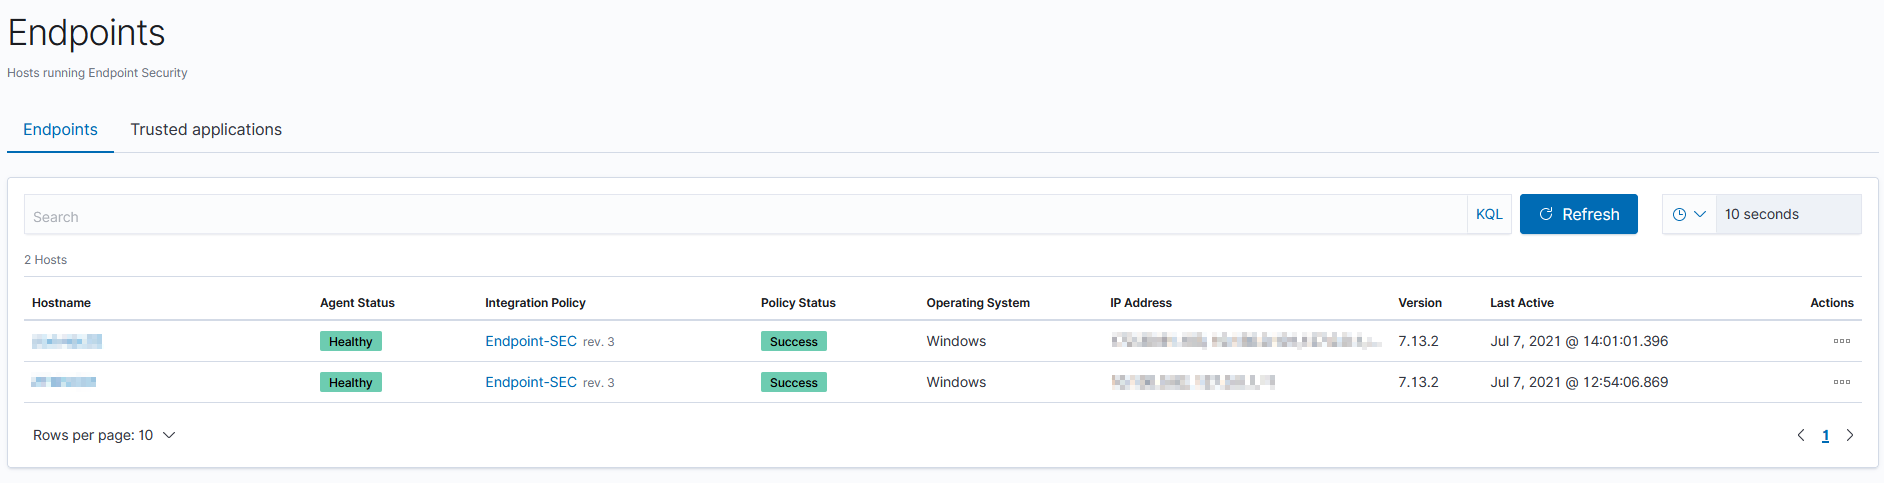Image resolution: width=1884 pixels, height=483 pixels.
Task: Click the Refresh button
Action: (x=1578, y=214)
